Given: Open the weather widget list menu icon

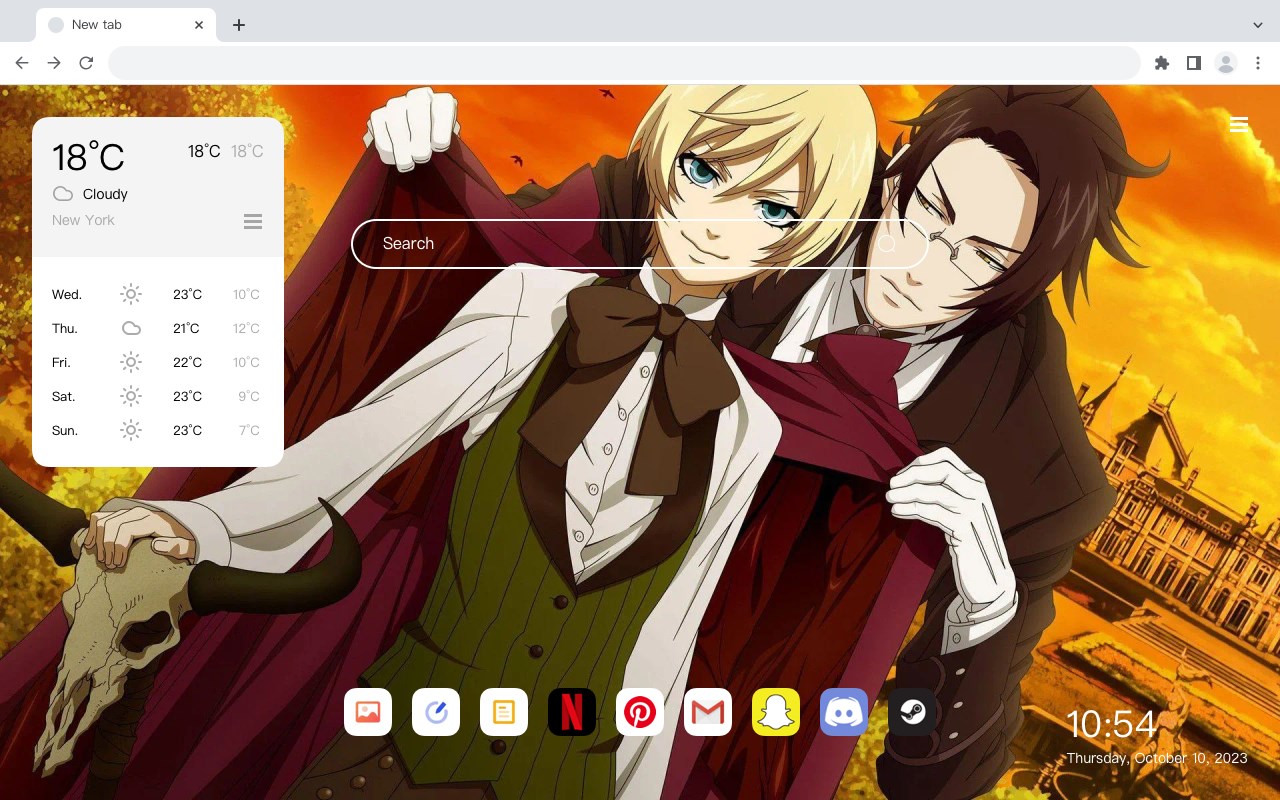Looking at the screenshot, I should pos(253,221).
